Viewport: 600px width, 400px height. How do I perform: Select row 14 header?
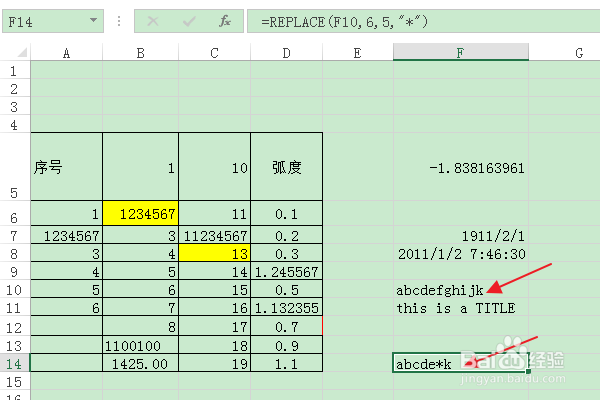[x=15, y=363]
